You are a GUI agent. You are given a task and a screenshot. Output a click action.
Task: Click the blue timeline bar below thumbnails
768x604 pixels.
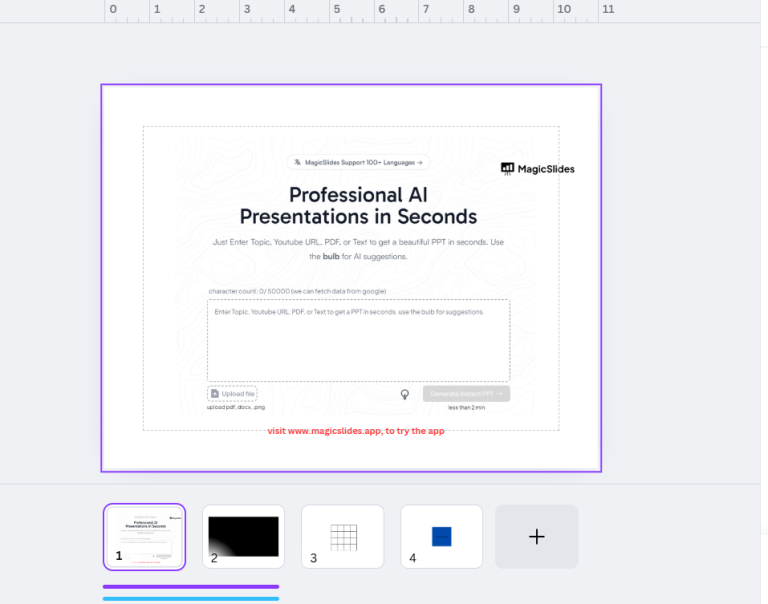(x=191, y=599)
